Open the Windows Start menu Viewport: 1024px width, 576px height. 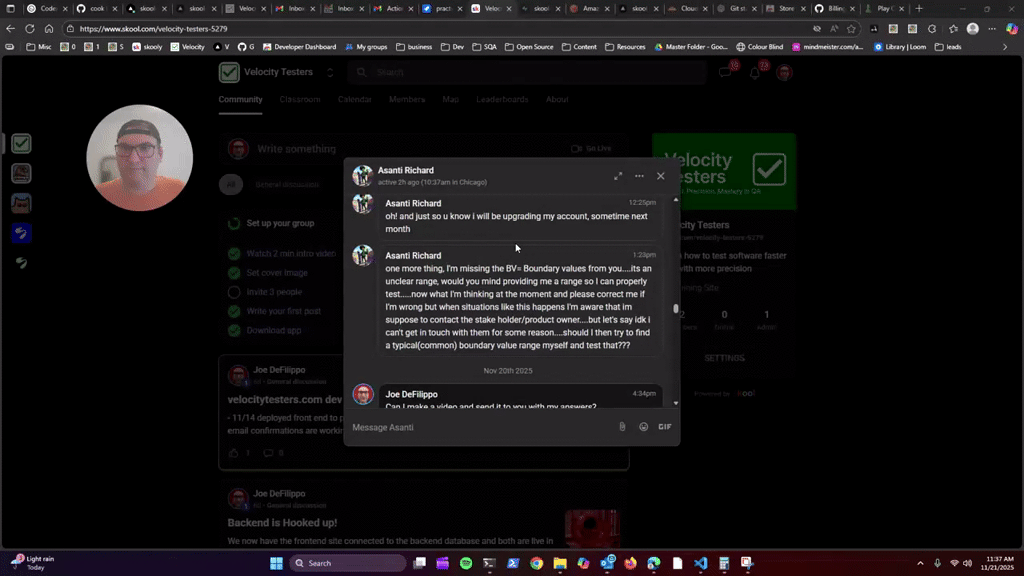[x=276, y=563]
